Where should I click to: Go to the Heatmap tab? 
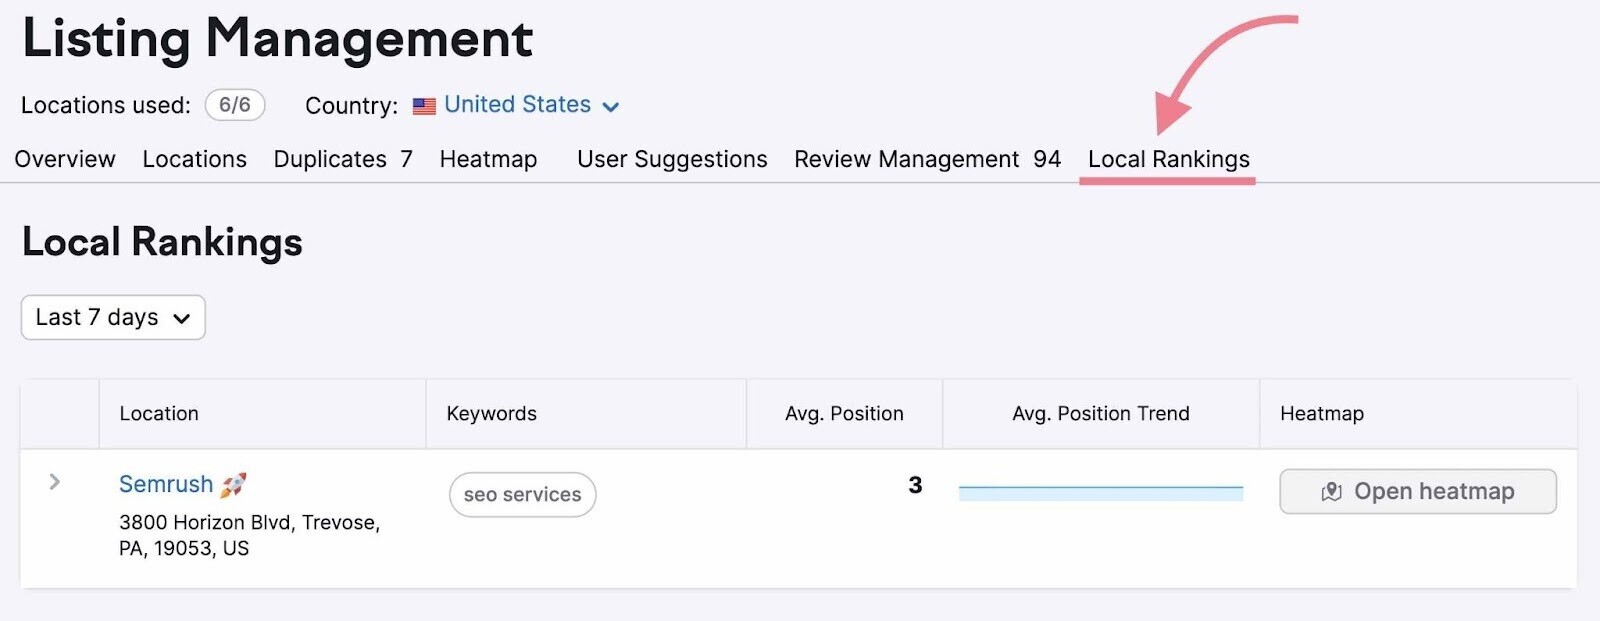coord(488,159)
